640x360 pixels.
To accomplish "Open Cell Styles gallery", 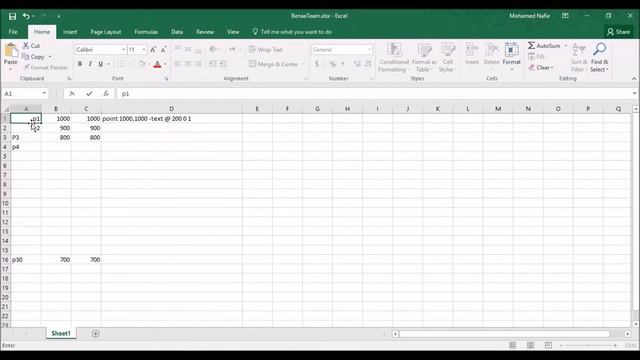I will pyautogui.click(x=447, y=58).
